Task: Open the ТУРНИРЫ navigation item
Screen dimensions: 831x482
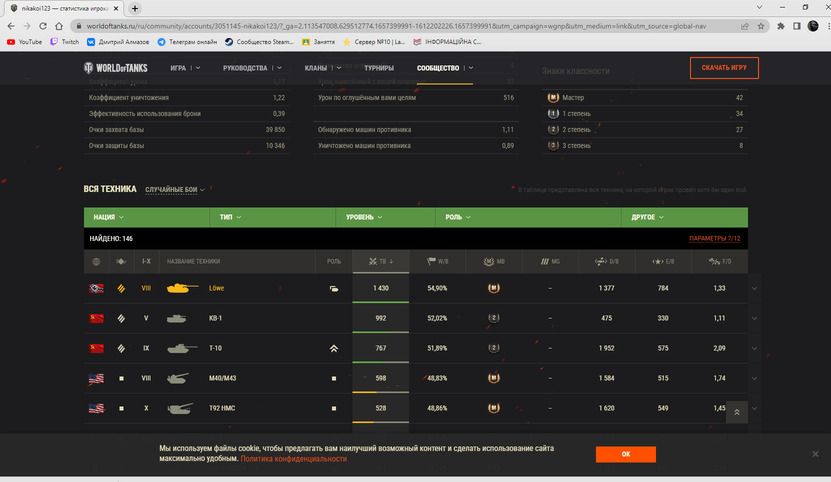Action: click(x=379, y=68)
